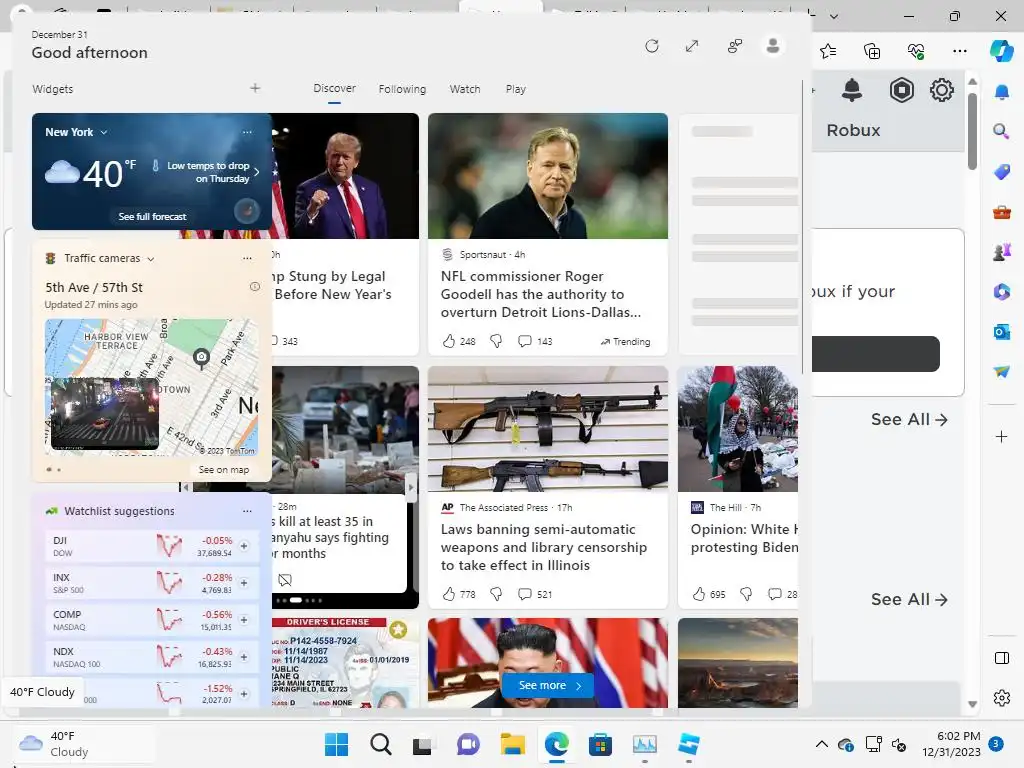
Task: Dislike the NFL commissioner Goodell article
Action: (x=496, y=341)
